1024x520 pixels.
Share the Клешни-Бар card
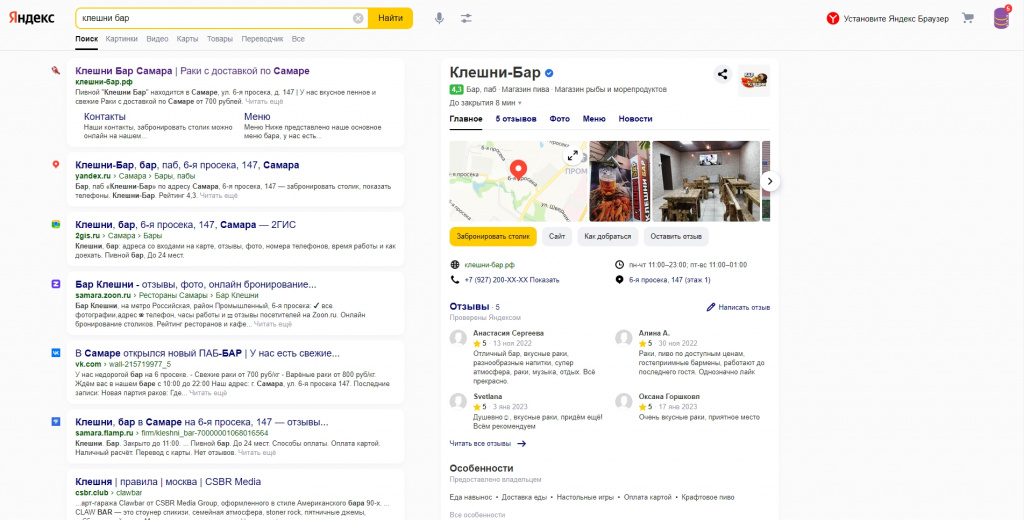pos(722,74)
